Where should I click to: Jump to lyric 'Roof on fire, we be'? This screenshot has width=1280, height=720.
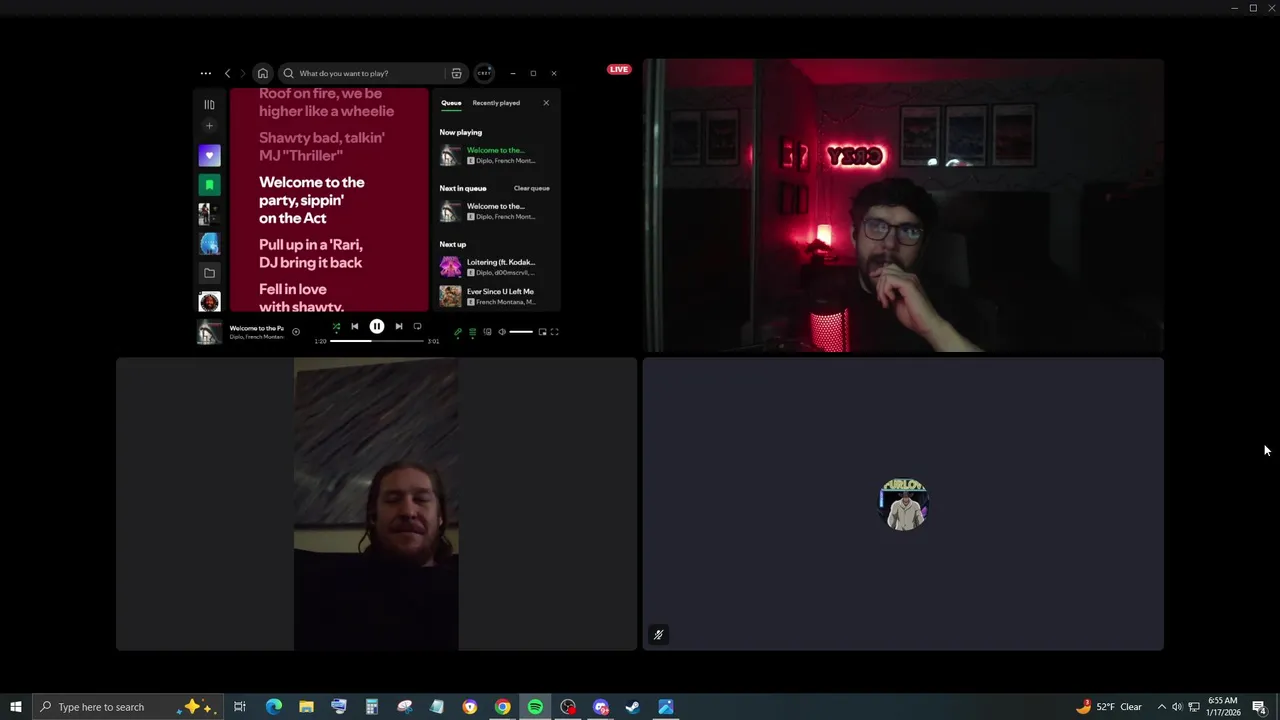tap(320, 93)
